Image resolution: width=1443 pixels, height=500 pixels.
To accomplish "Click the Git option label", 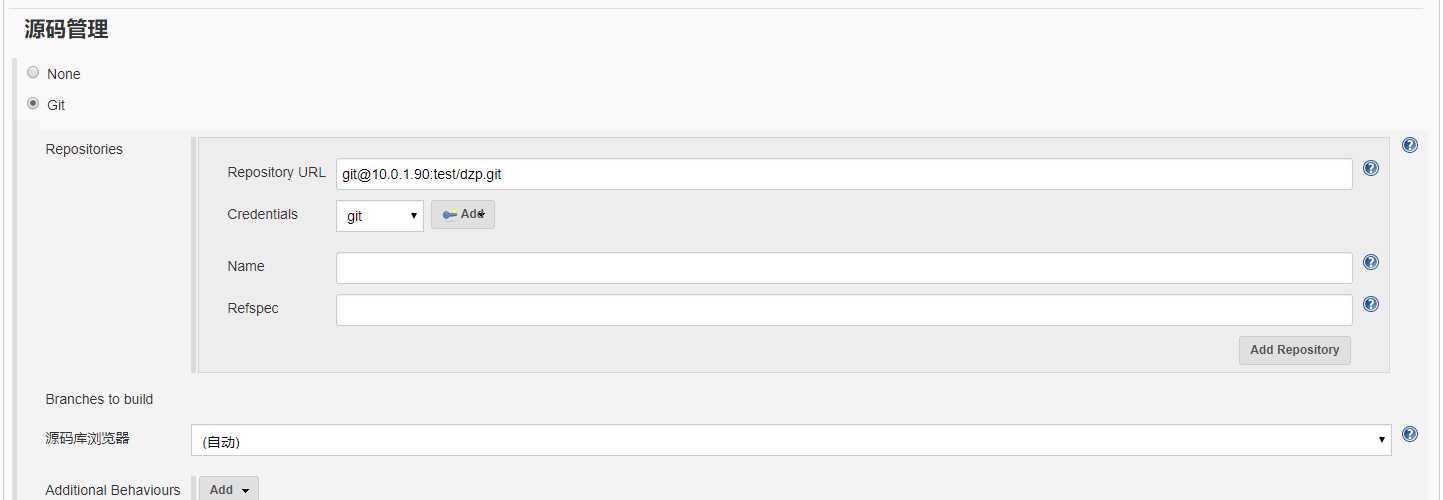I will pos(56,105).
